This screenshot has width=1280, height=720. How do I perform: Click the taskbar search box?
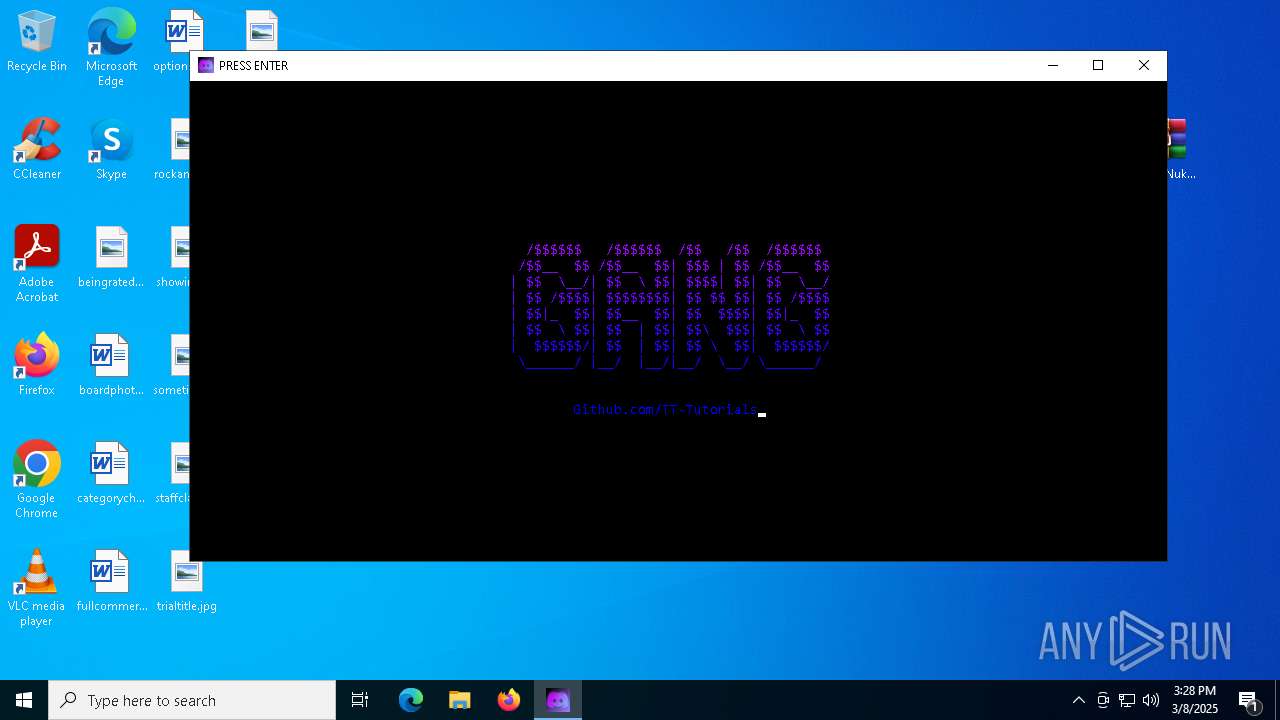tap(192, 700)
